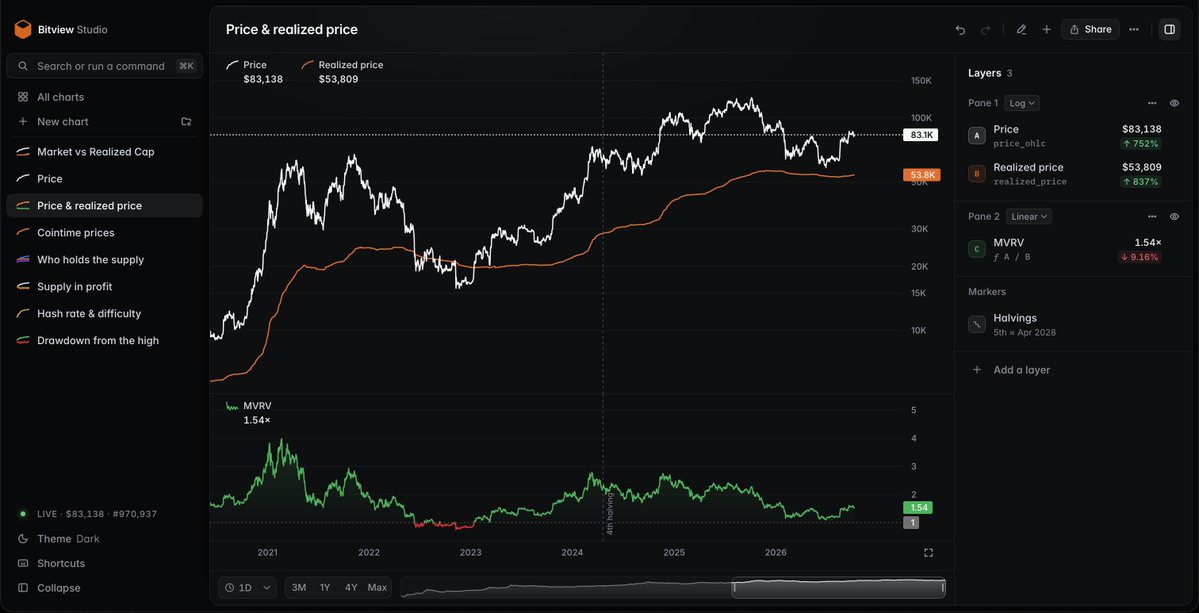The image size is (1199, 613).
Task: Click the A badge of Price layer
Action: click(x=976, y=136)
